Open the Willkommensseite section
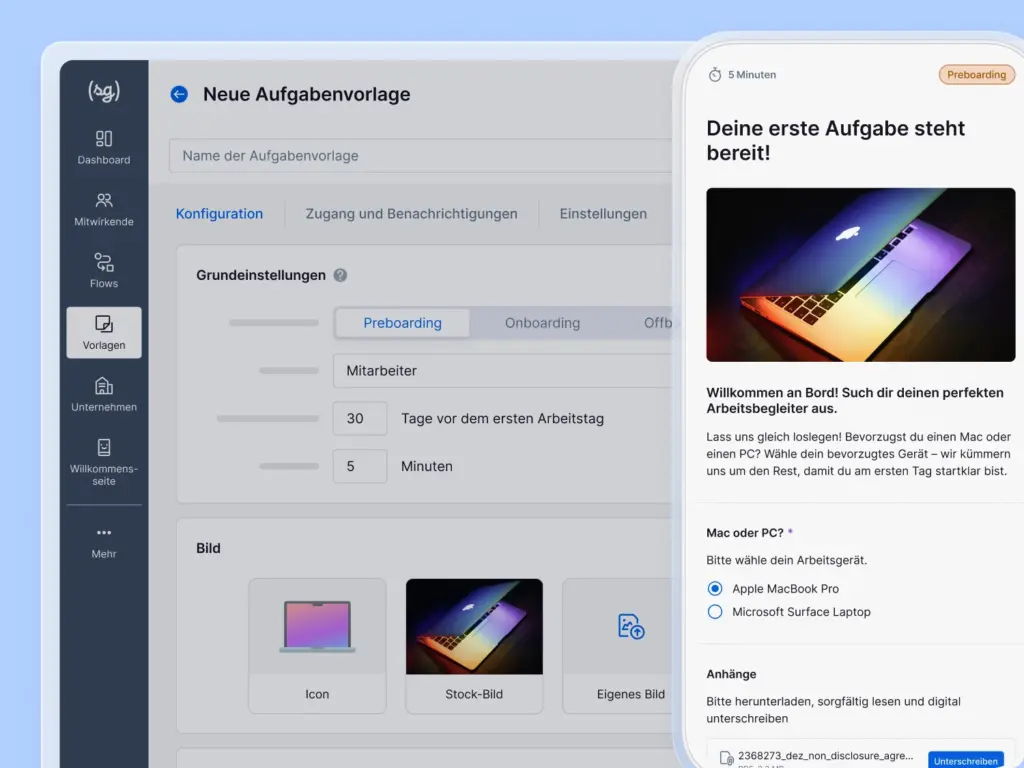Screen dimensions: 1024x768 [x=103, y=461]
